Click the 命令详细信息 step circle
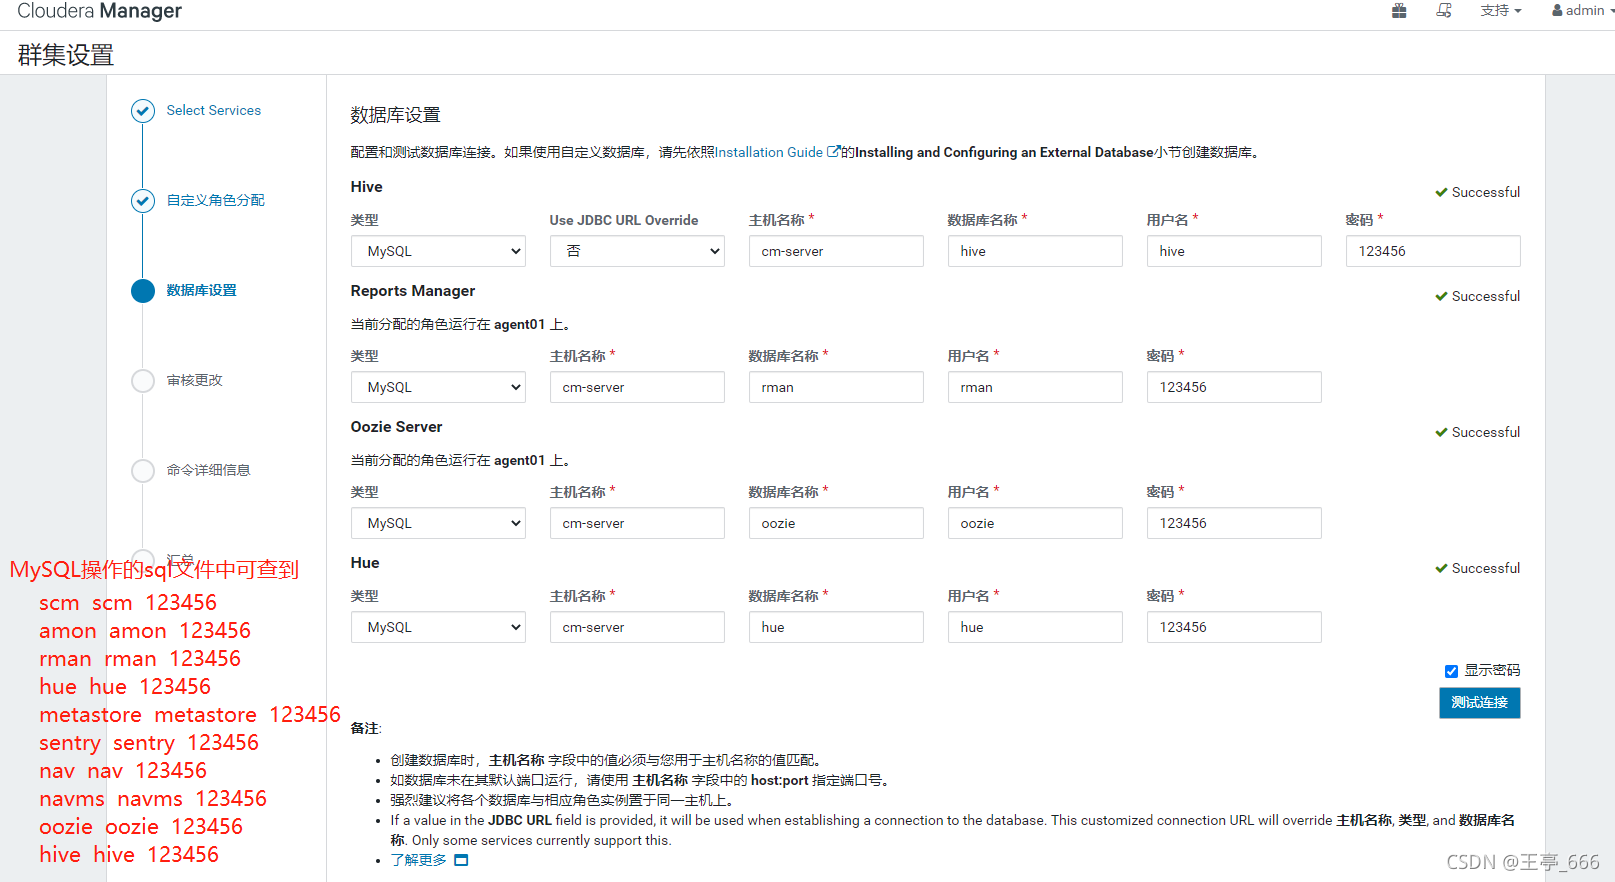 143,471
